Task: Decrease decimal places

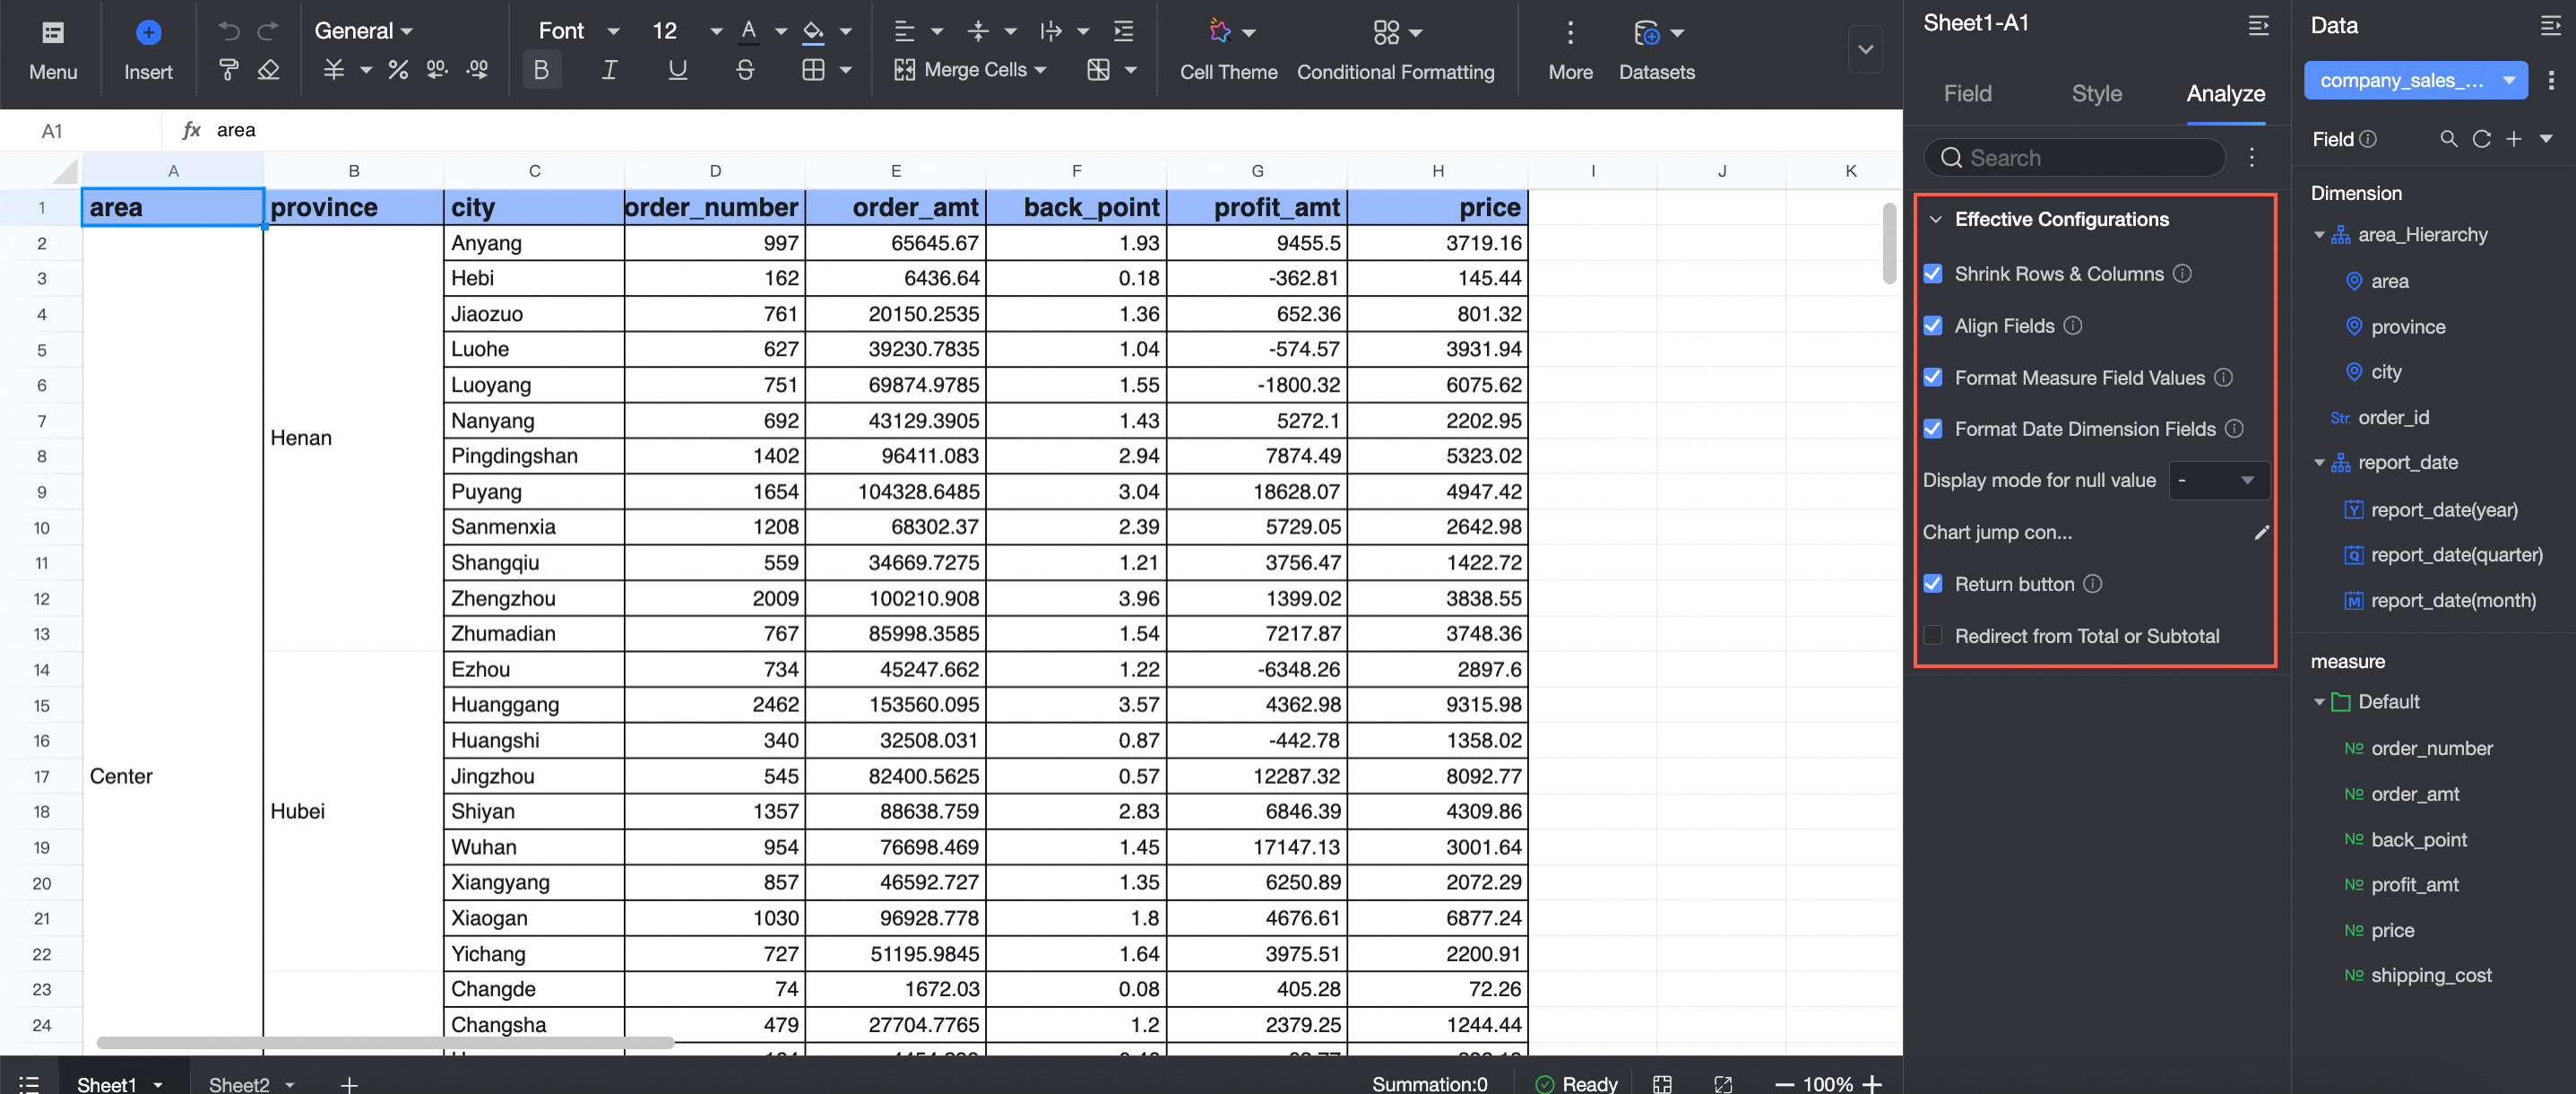Action: click(x=437, y=69)
